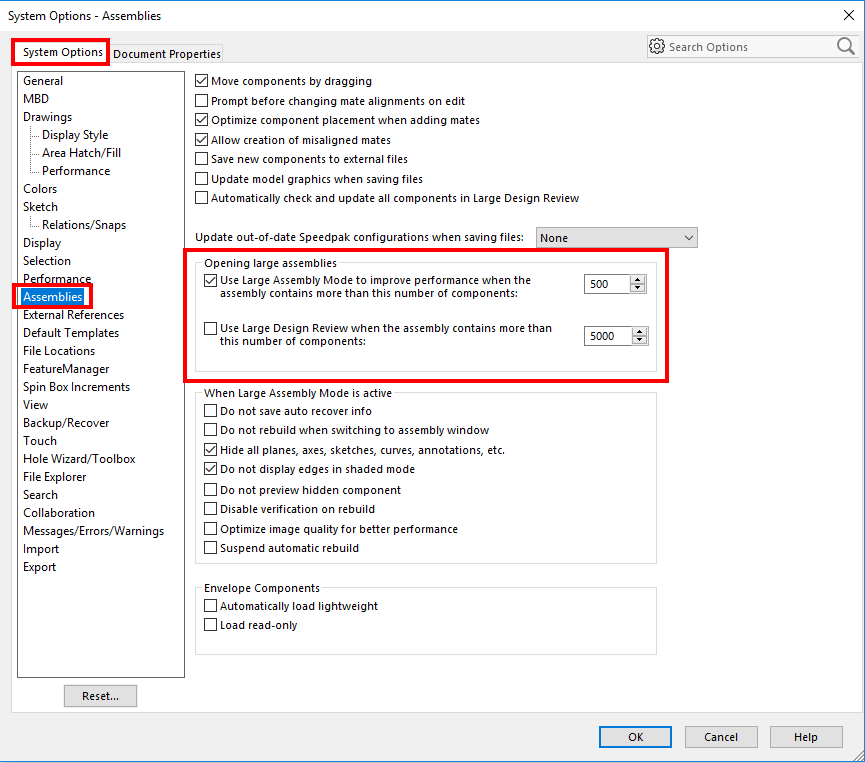Toggle Move components by dragging checkbox

coord(201,81)
